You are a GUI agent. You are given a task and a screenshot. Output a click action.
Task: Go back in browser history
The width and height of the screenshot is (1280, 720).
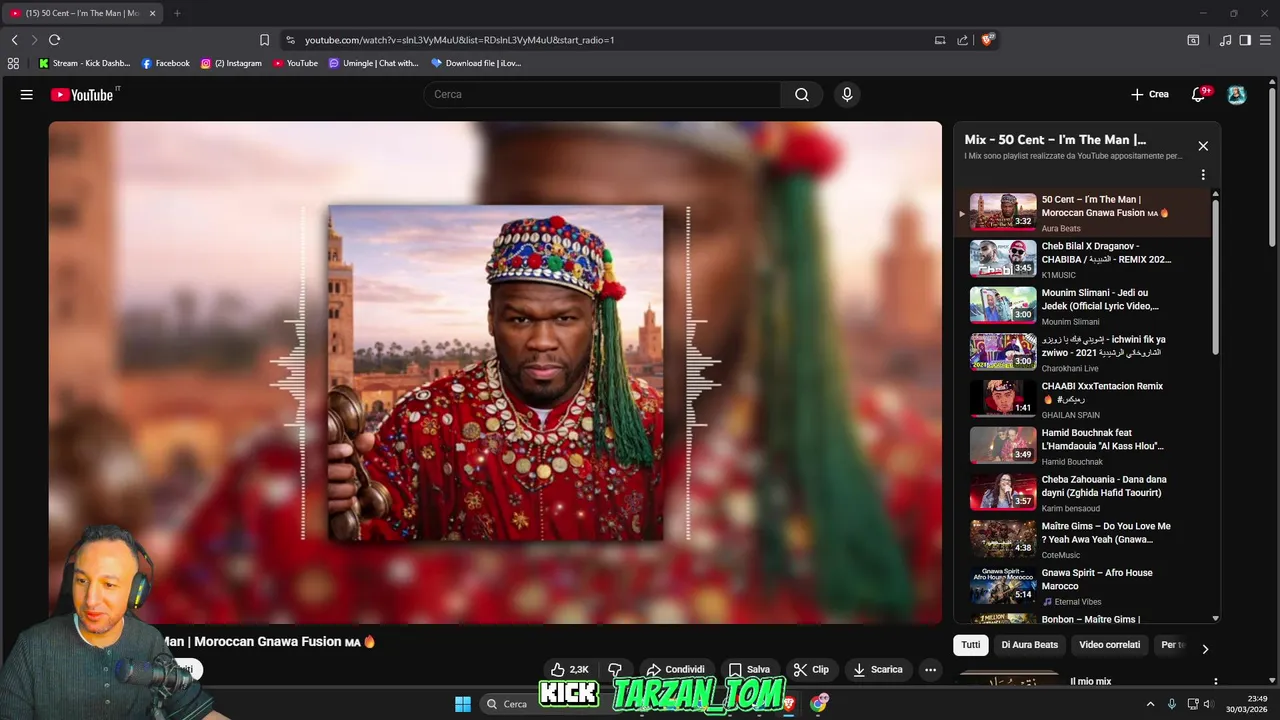(14, 40)
